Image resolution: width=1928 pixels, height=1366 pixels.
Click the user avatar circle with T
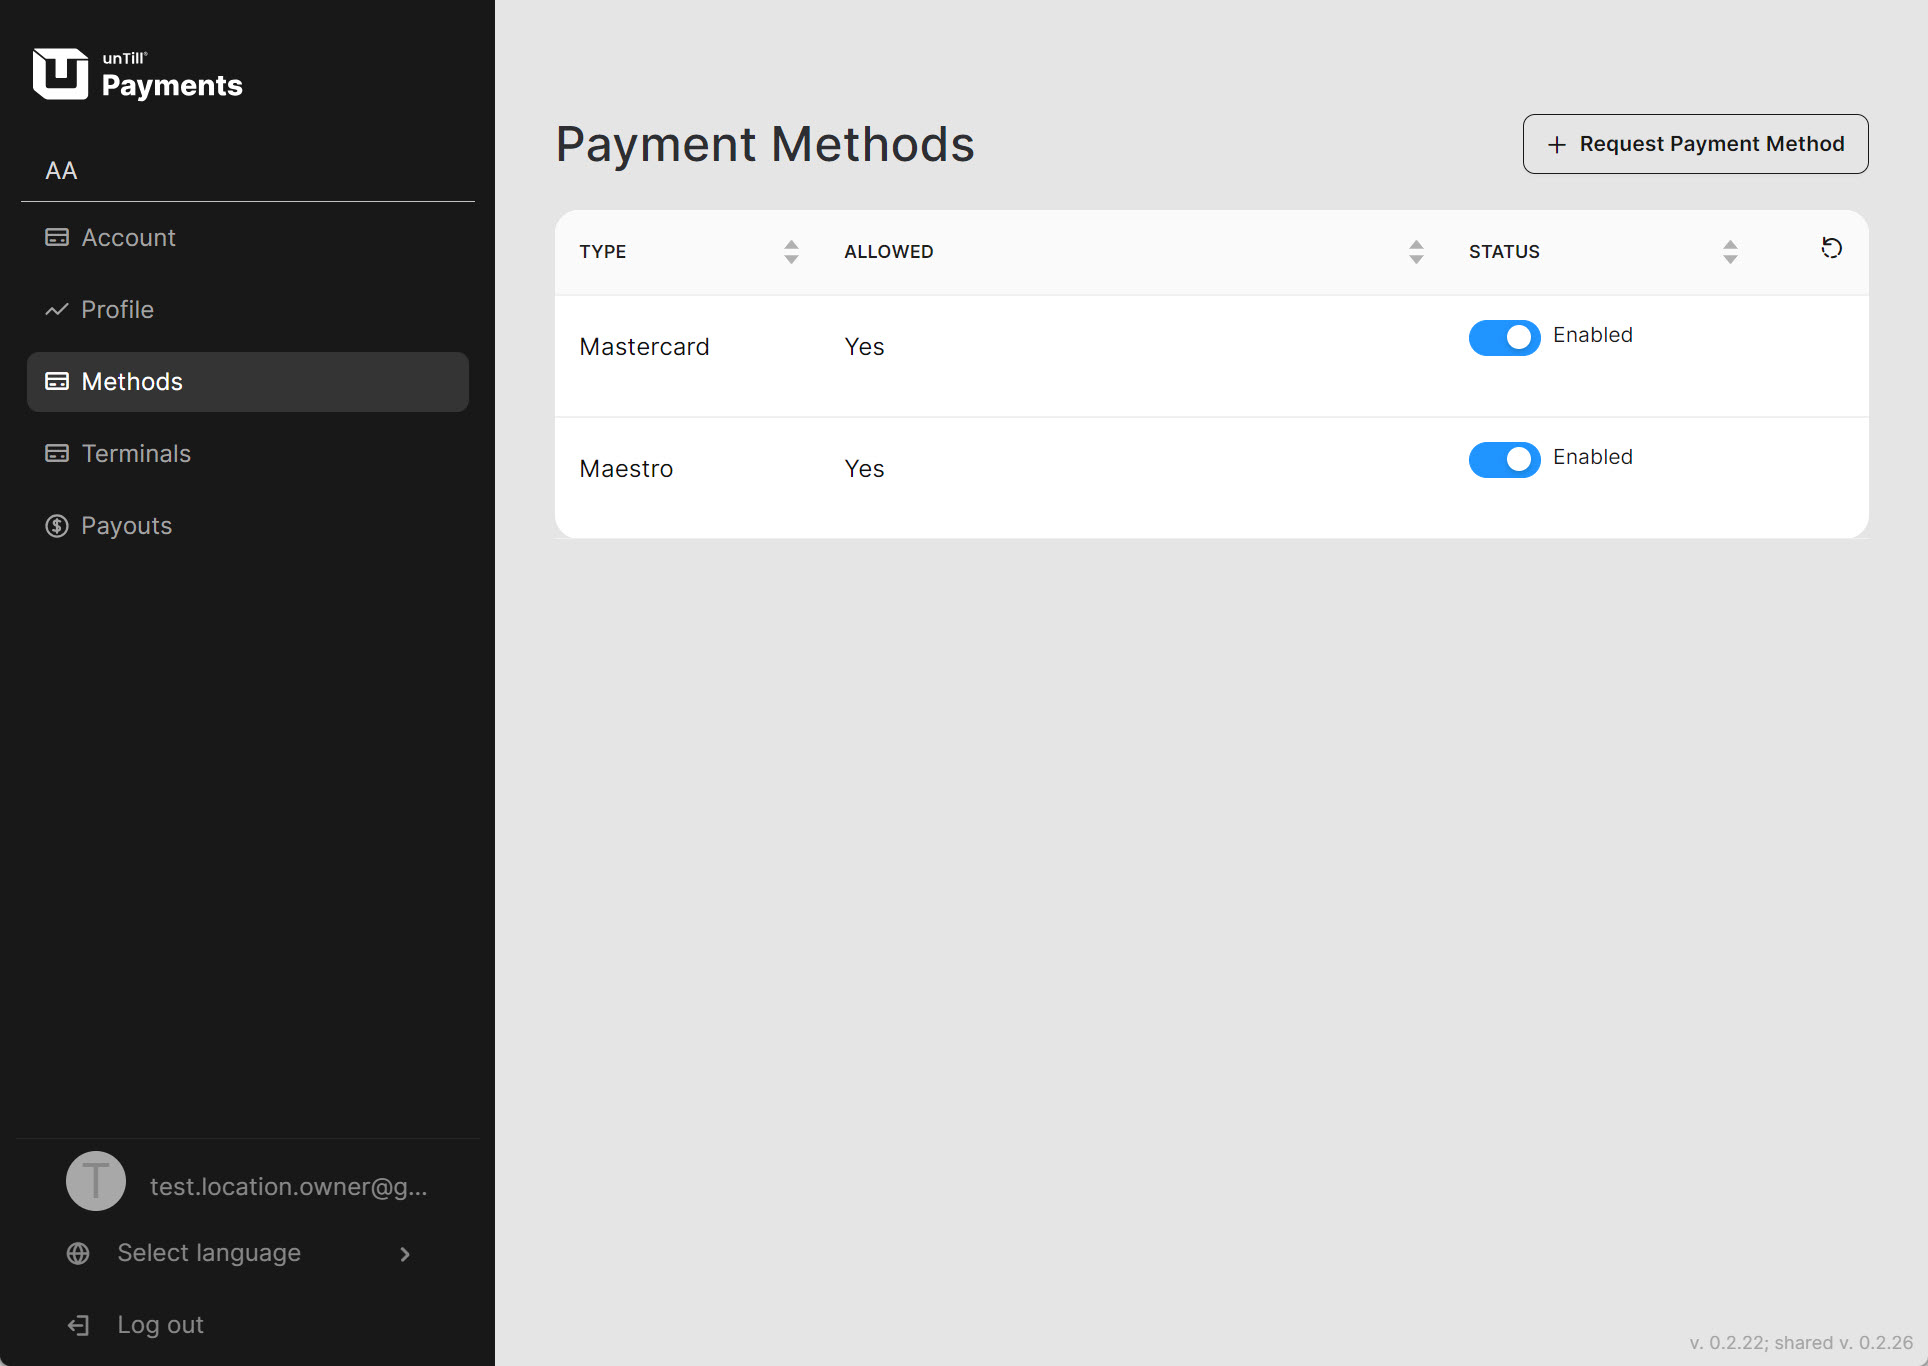click(x=96, y=1182)
